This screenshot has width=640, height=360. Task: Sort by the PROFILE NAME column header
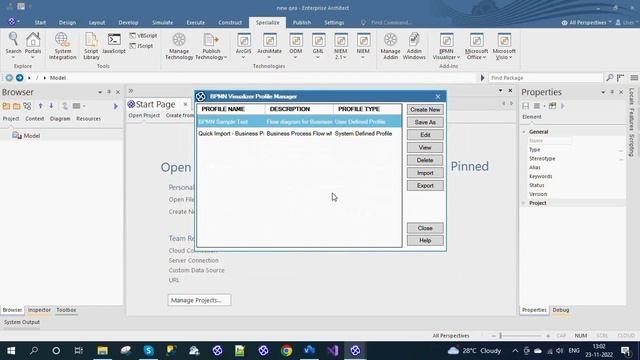[231, 109]
